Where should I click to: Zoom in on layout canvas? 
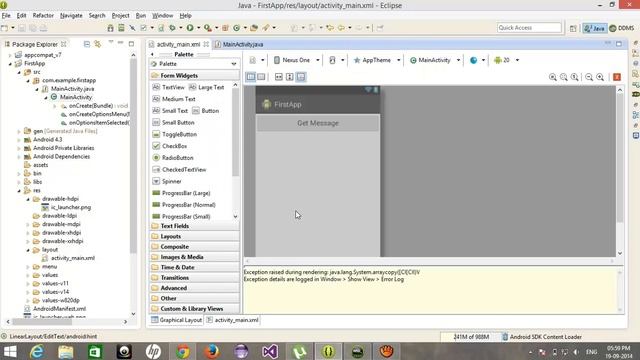pos(600,77)
